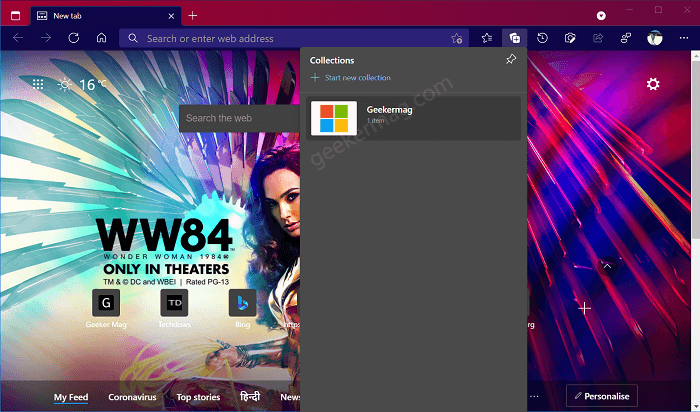The image size is (700, 412).
Task: Open the Home page
Action: click(101, 38)
